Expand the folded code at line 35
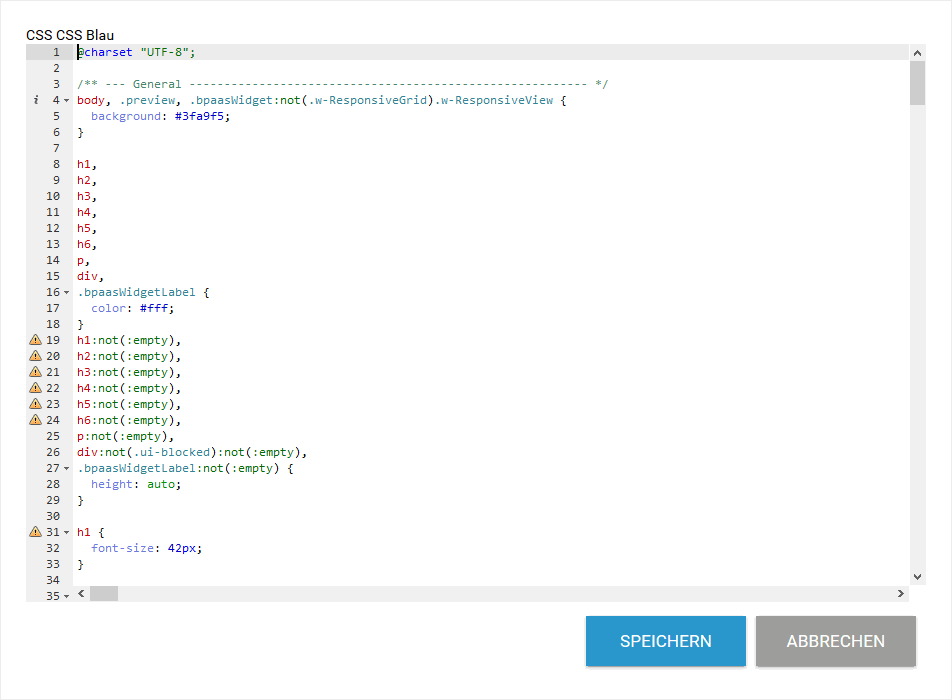The height and width of the screenshot is (700, 952). [65, 594]
